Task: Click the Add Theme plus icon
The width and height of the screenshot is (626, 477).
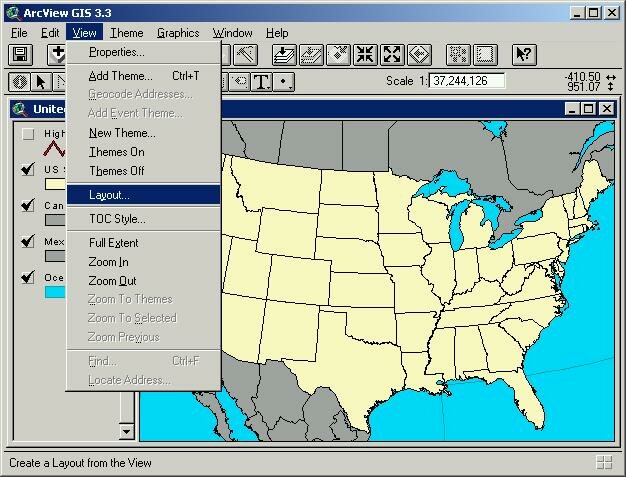Action: pos(57,55)
